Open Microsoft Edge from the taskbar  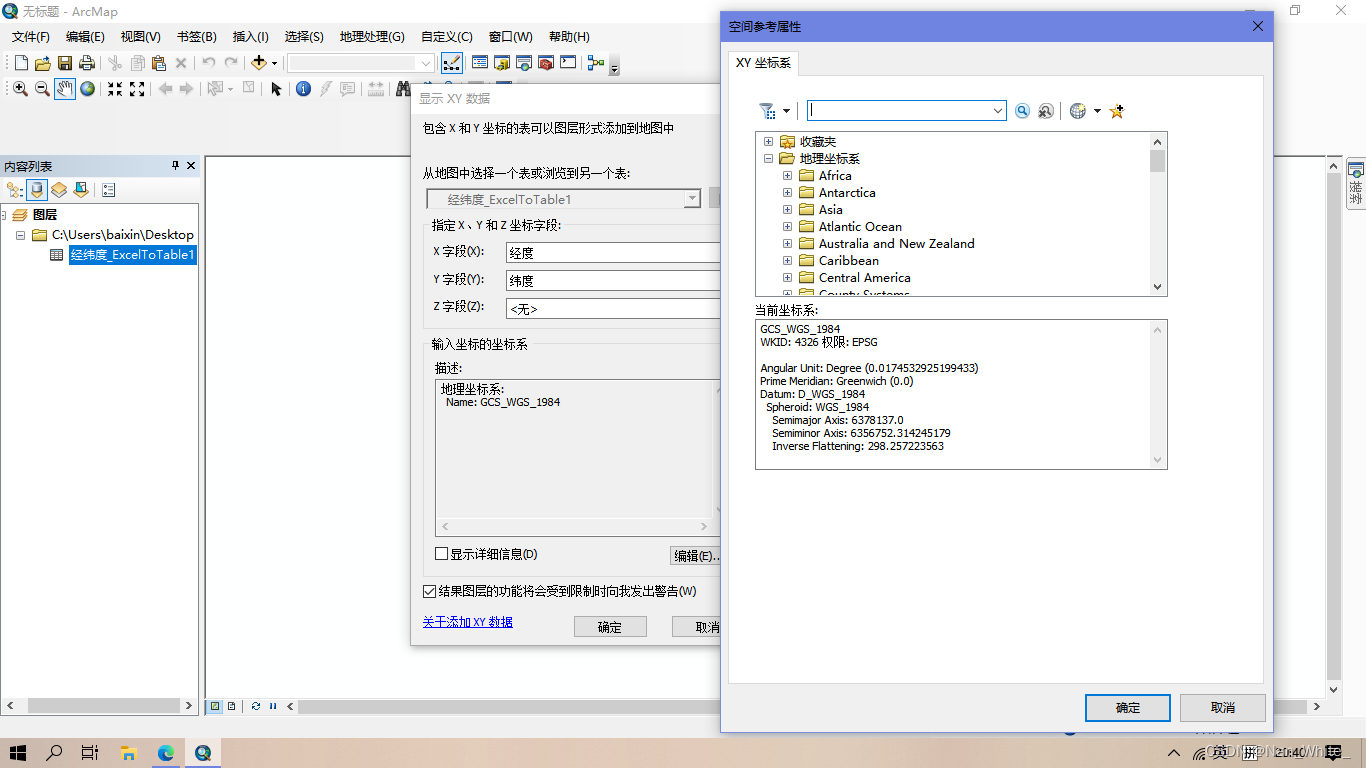click(165, 753)
